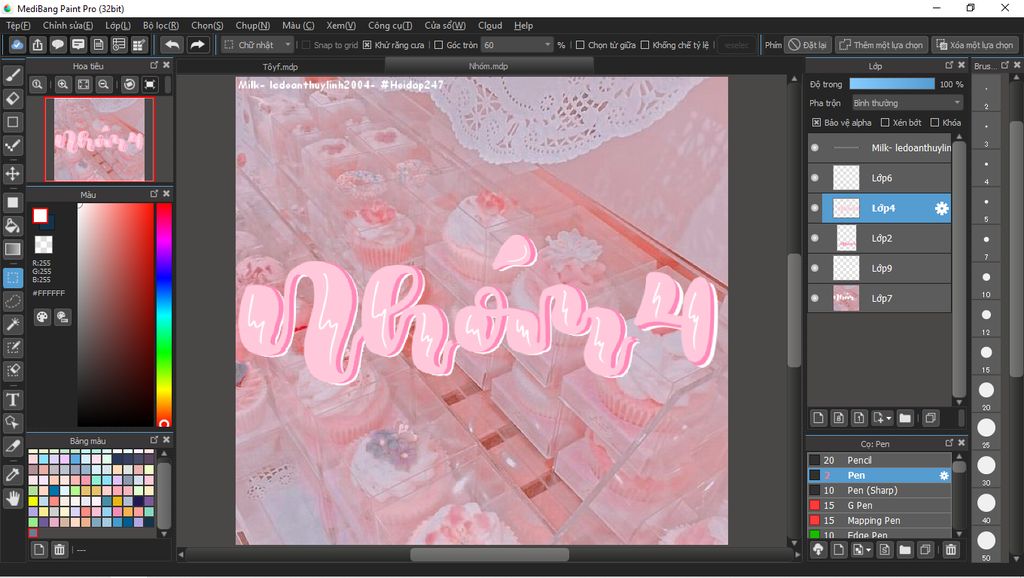Zoom out on the navigator
This screenshot has width=1024, height=578.
point(103,84)
